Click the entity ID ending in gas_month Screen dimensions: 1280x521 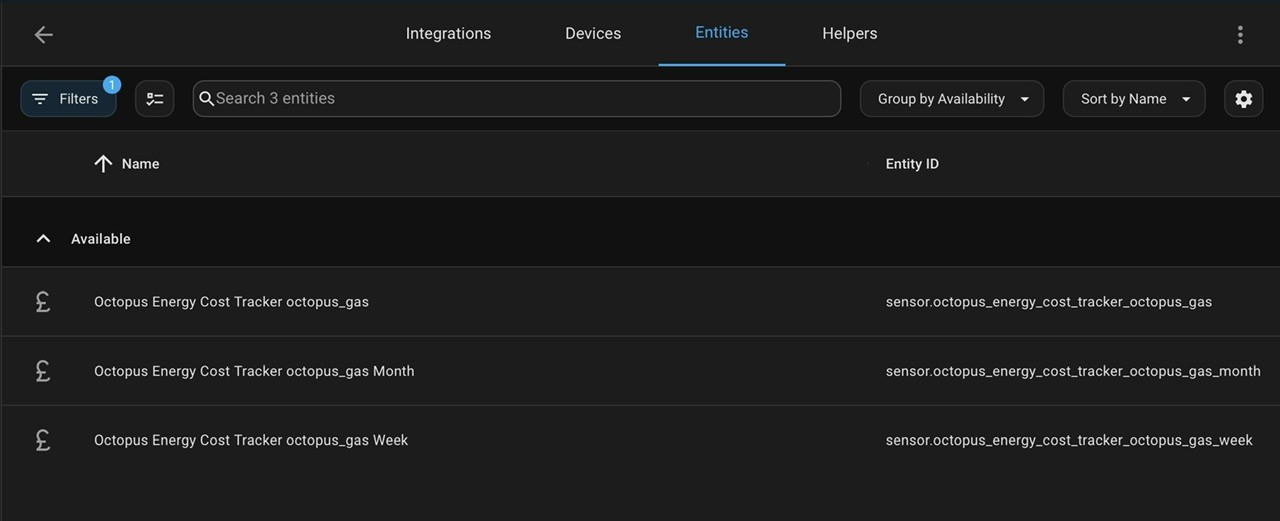1073,371
